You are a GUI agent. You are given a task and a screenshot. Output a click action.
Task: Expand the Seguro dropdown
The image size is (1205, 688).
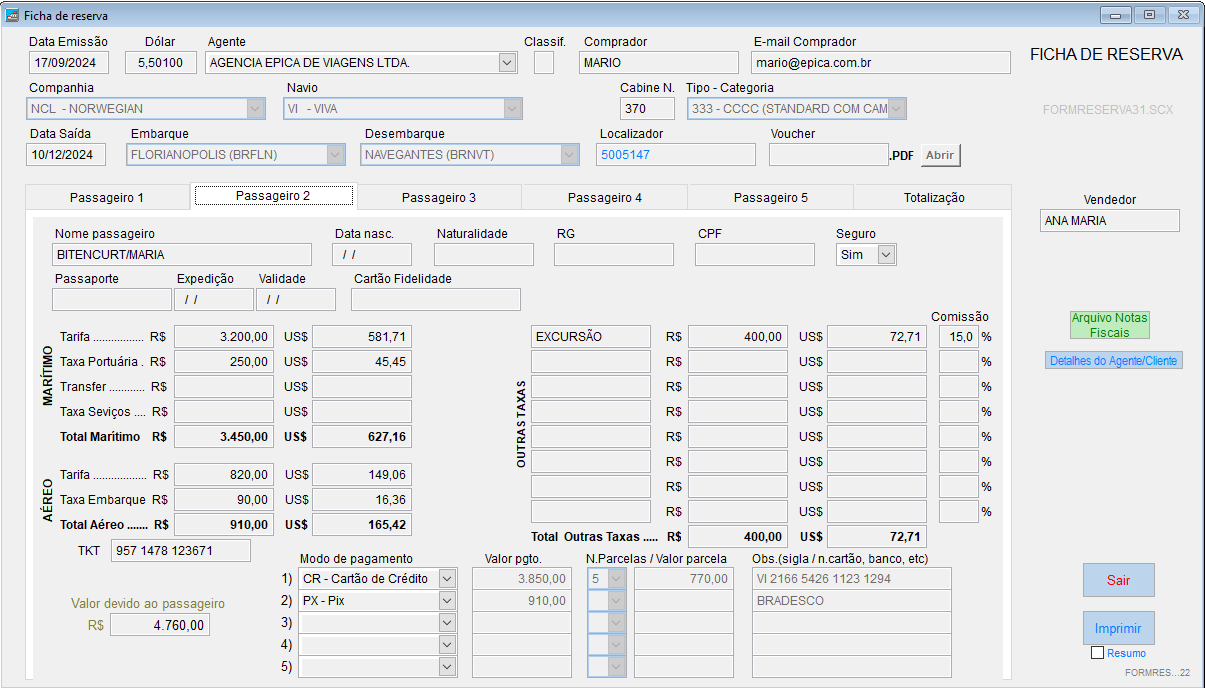pos(886,255)
